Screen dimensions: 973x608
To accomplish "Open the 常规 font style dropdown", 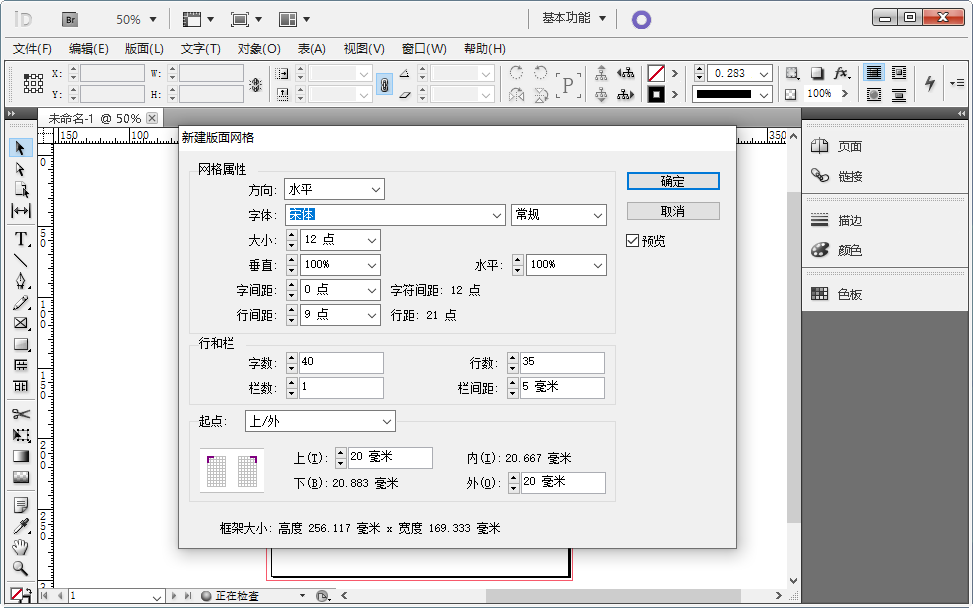I will point(558,215).
